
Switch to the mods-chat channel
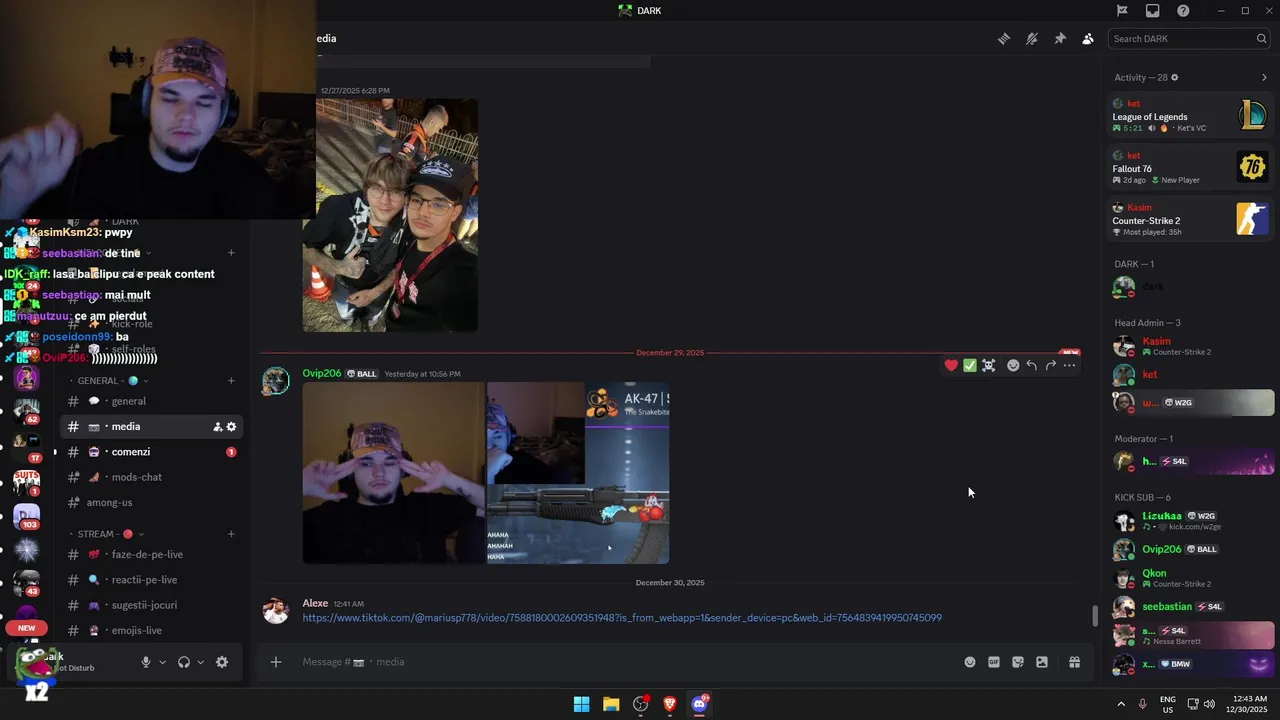(x=151, y=477)
